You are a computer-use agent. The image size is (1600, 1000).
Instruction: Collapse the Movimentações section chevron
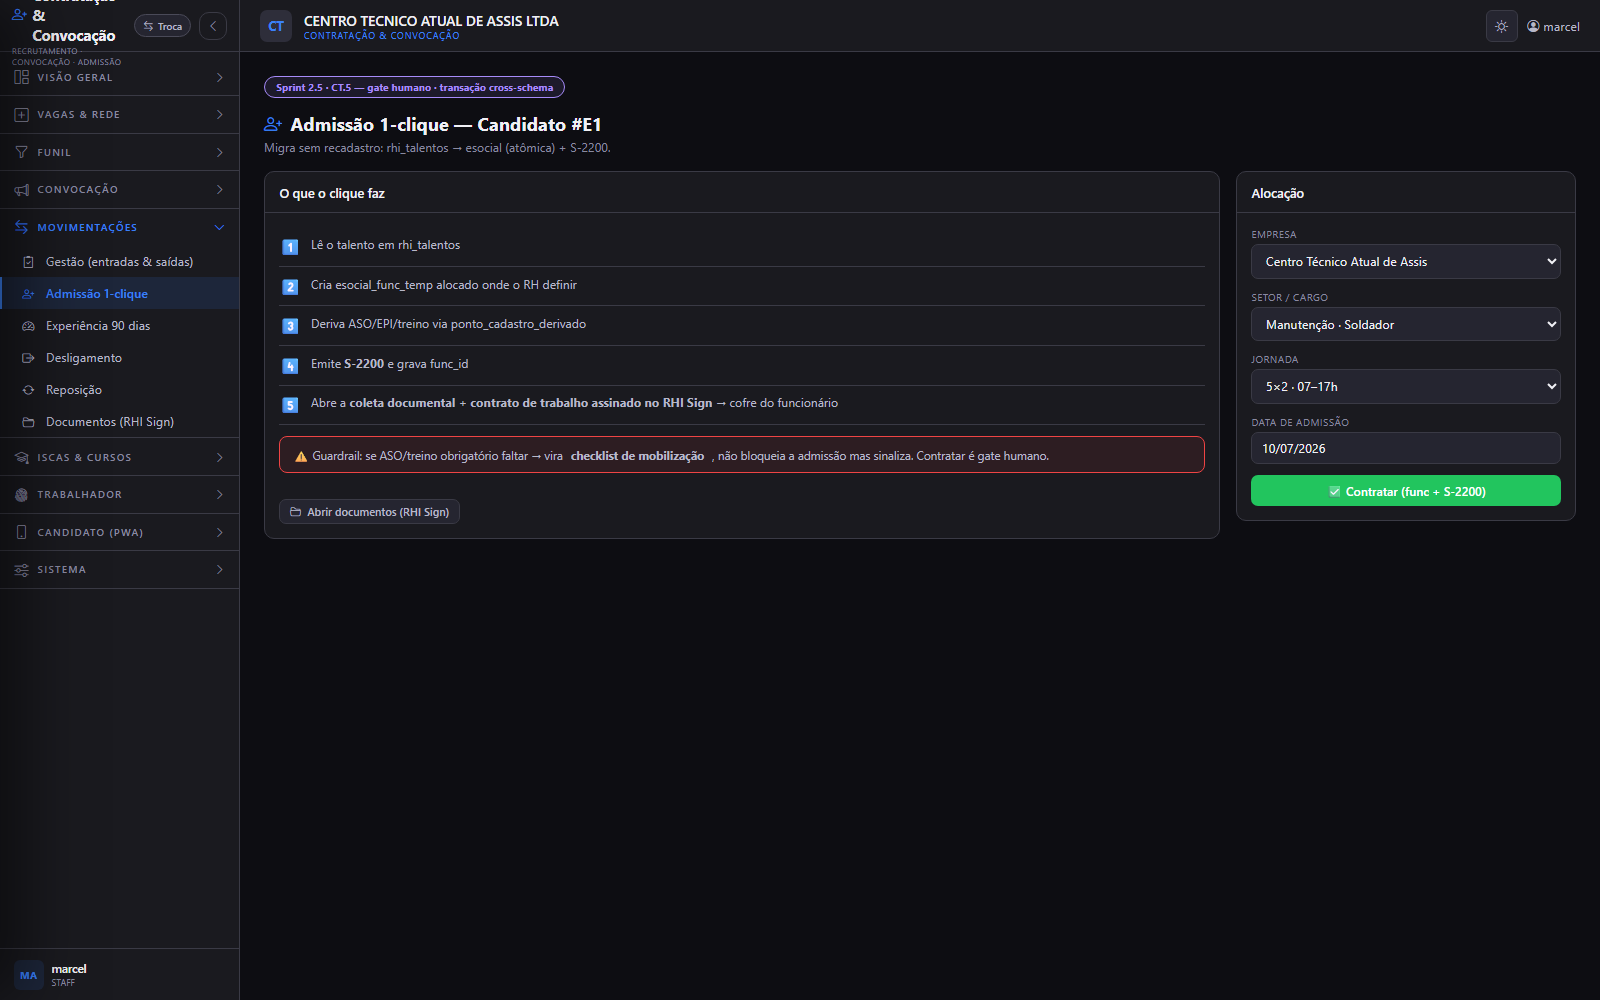click(220, 228)
